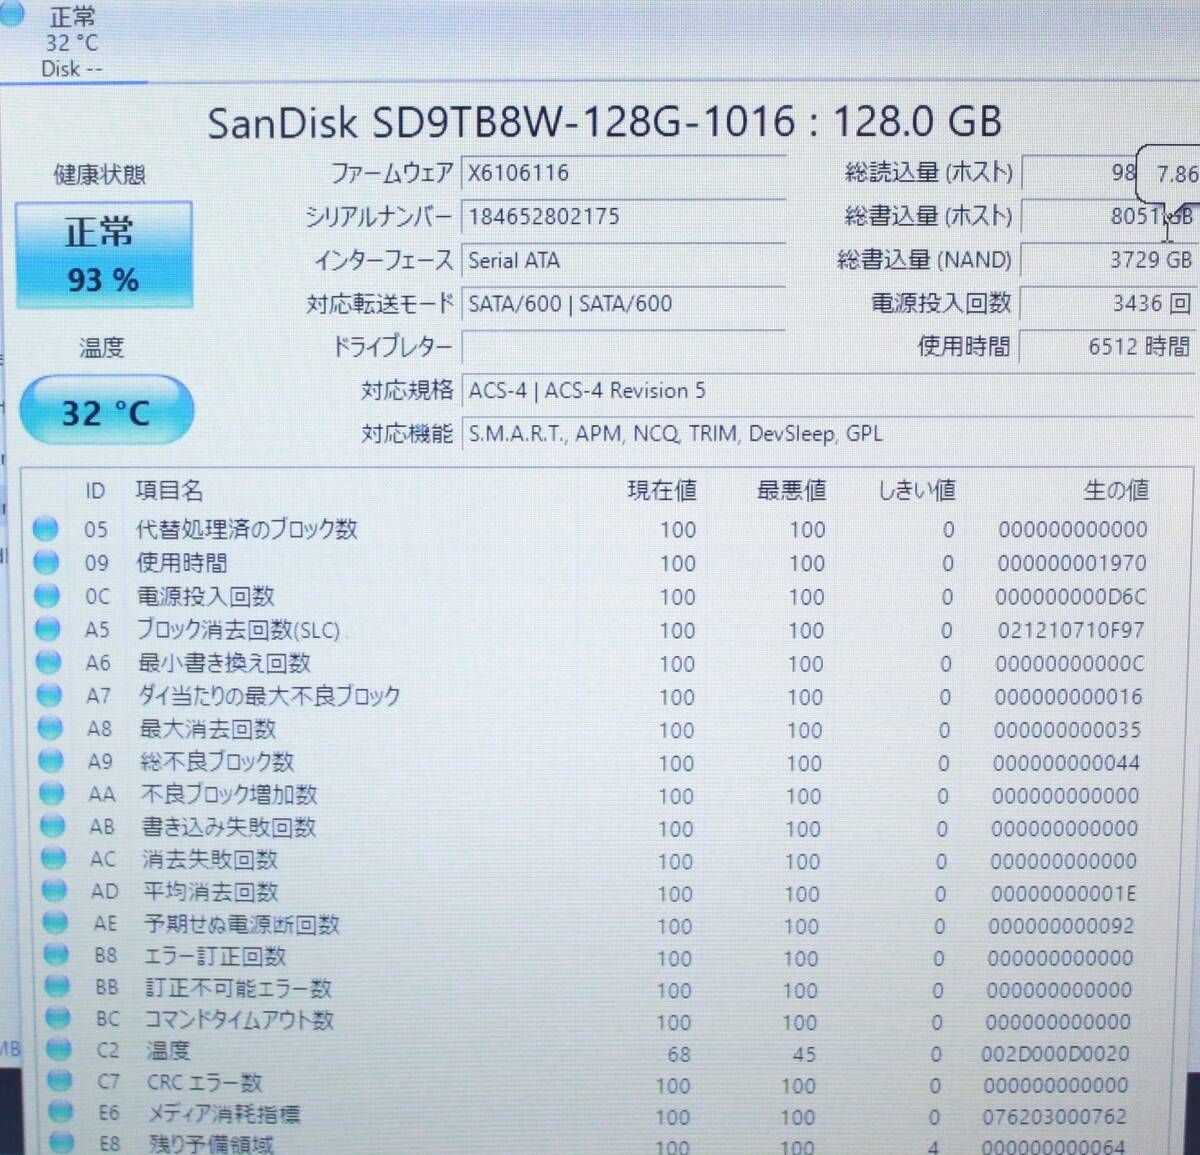Click the status icon for row AC 消去失敗回数
1200x1155 pixels.
(x=53, y=858)
